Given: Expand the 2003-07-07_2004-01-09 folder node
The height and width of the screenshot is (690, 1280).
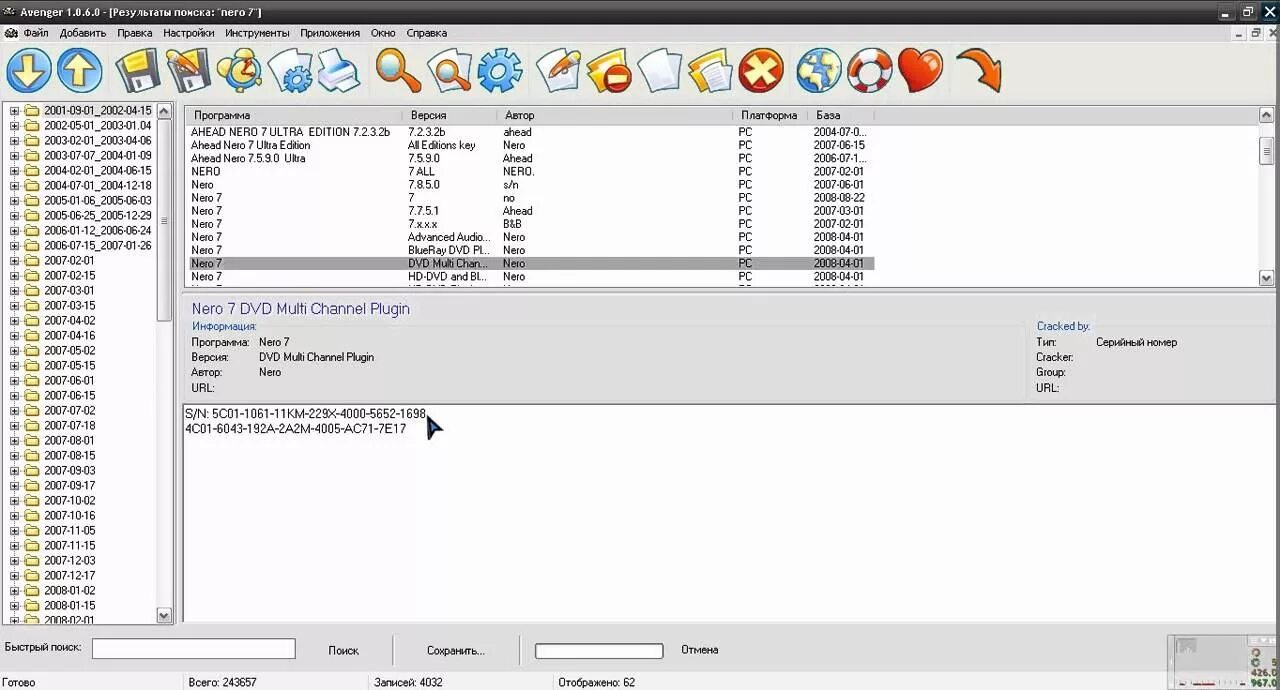Looking at the screenshot, I should tap(14, 156).
